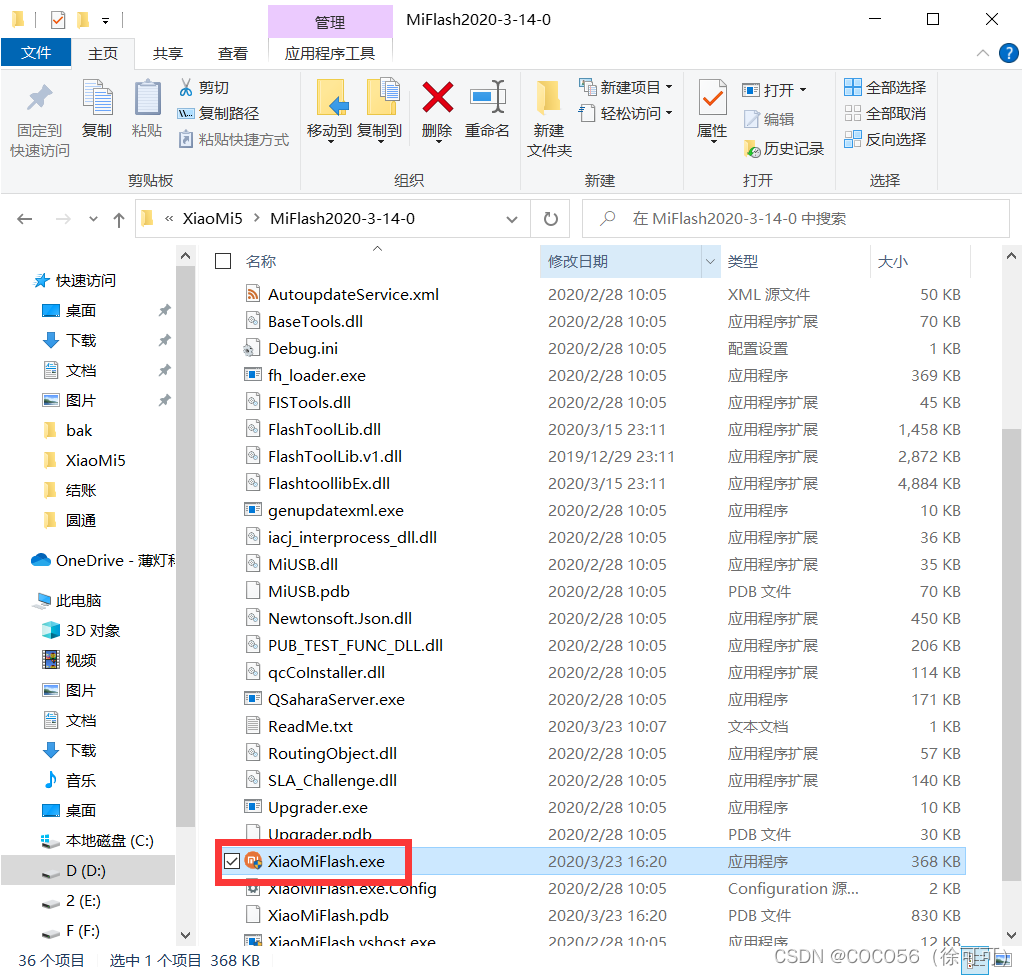
Task: Click the red Delete (删除) icon
Action: pos(437,97)
